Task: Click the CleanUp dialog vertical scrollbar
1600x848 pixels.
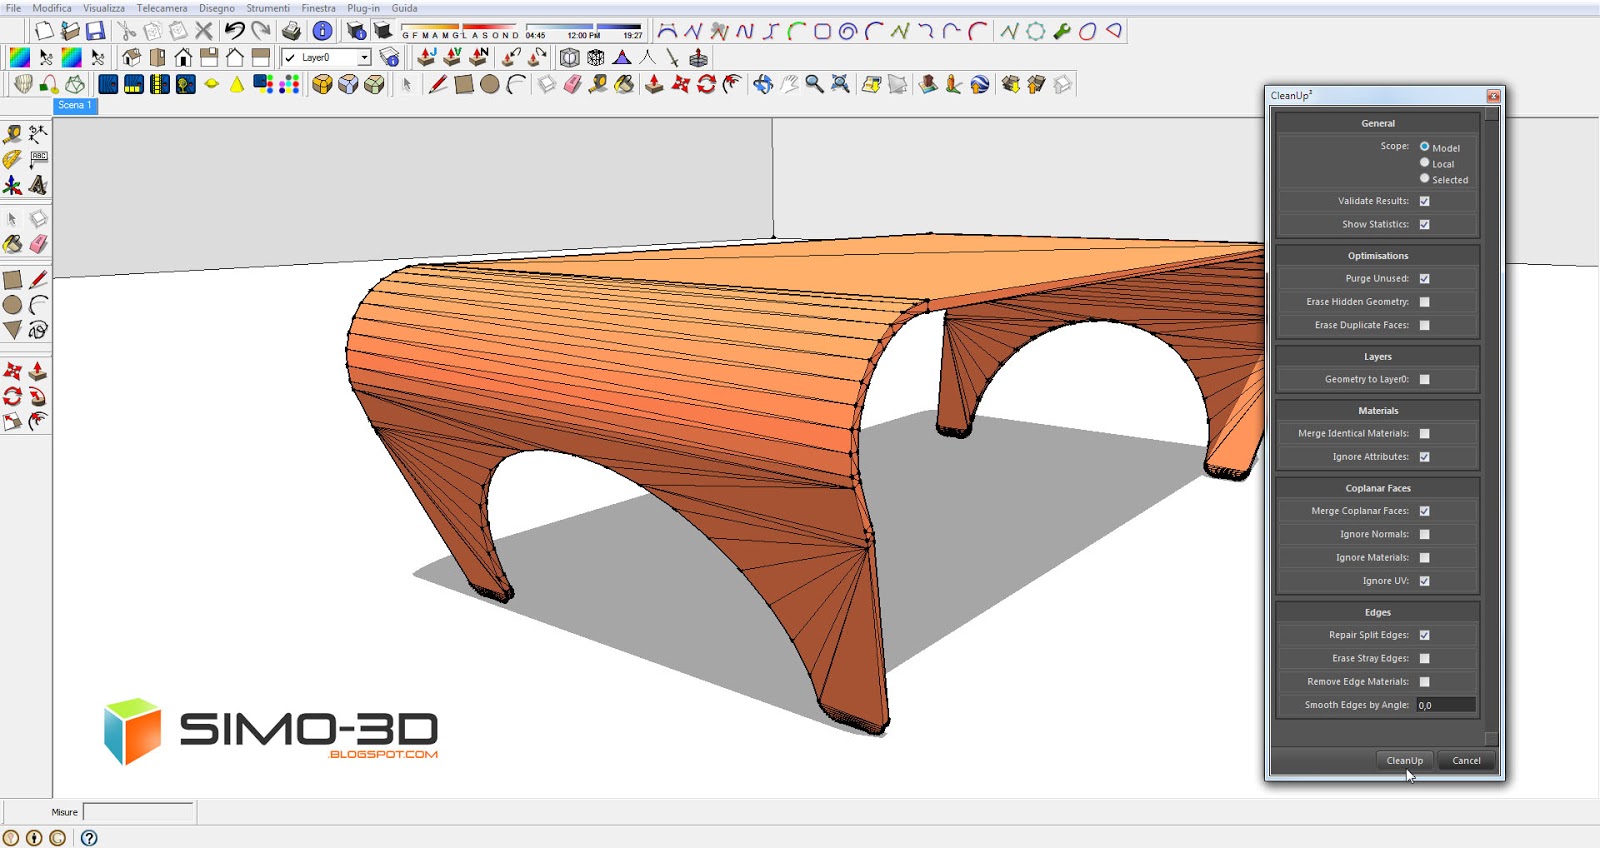Action: click(x=1492, y=426)
